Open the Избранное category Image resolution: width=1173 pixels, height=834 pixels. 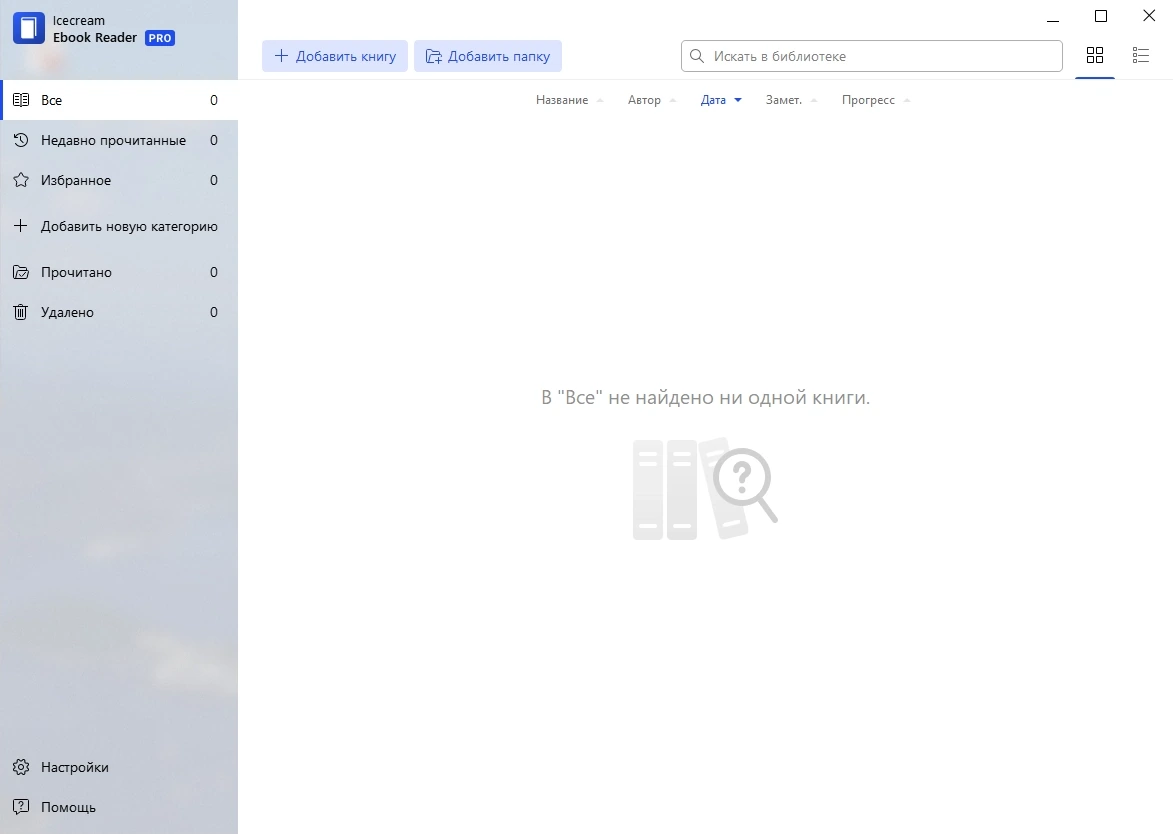(x=119, y=180)
